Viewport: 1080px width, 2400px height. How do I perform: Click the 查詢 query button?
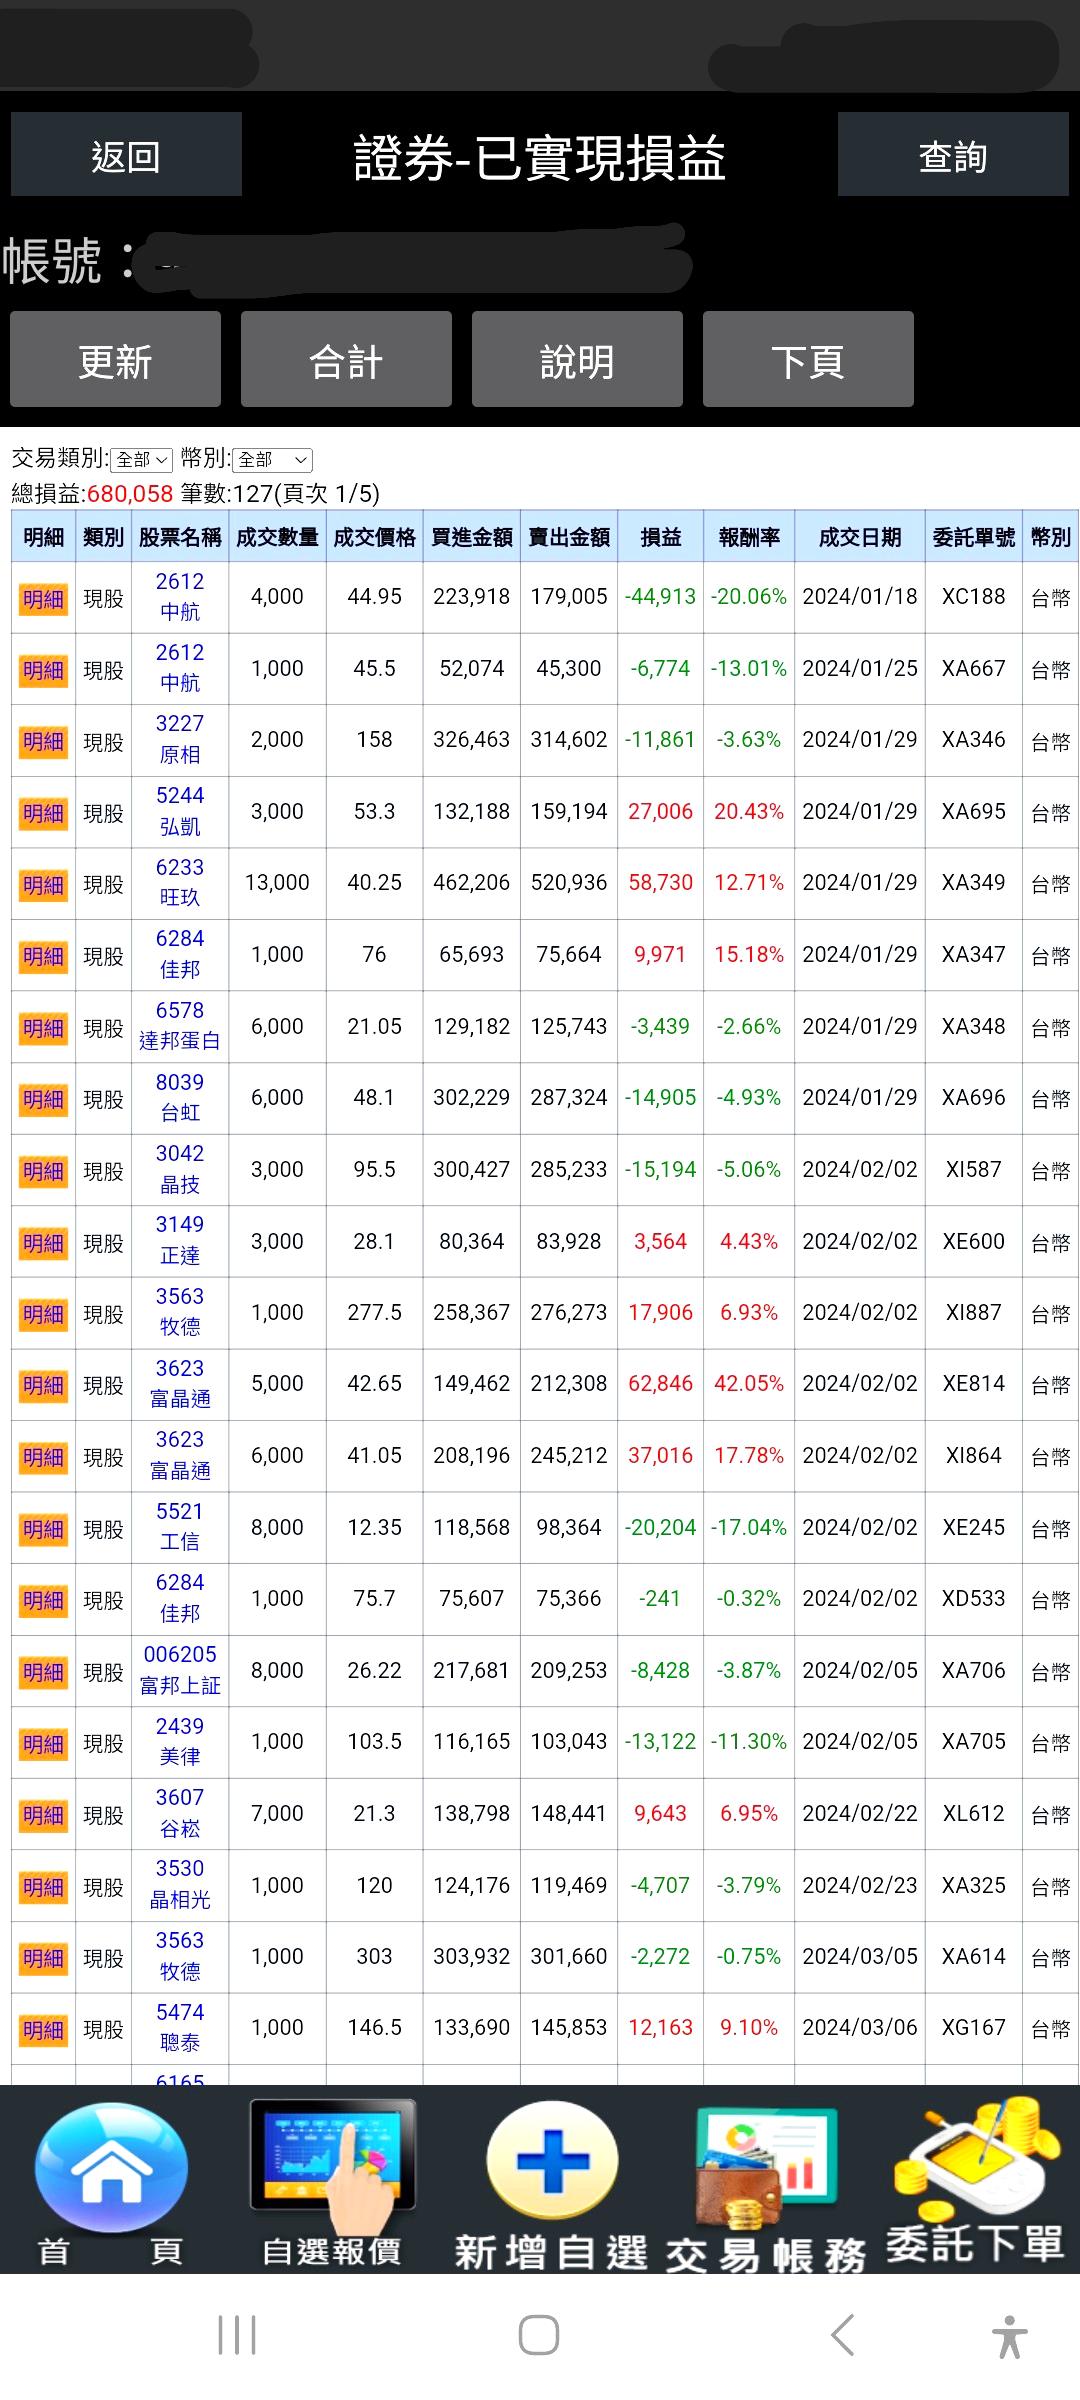tap(953, 154)
